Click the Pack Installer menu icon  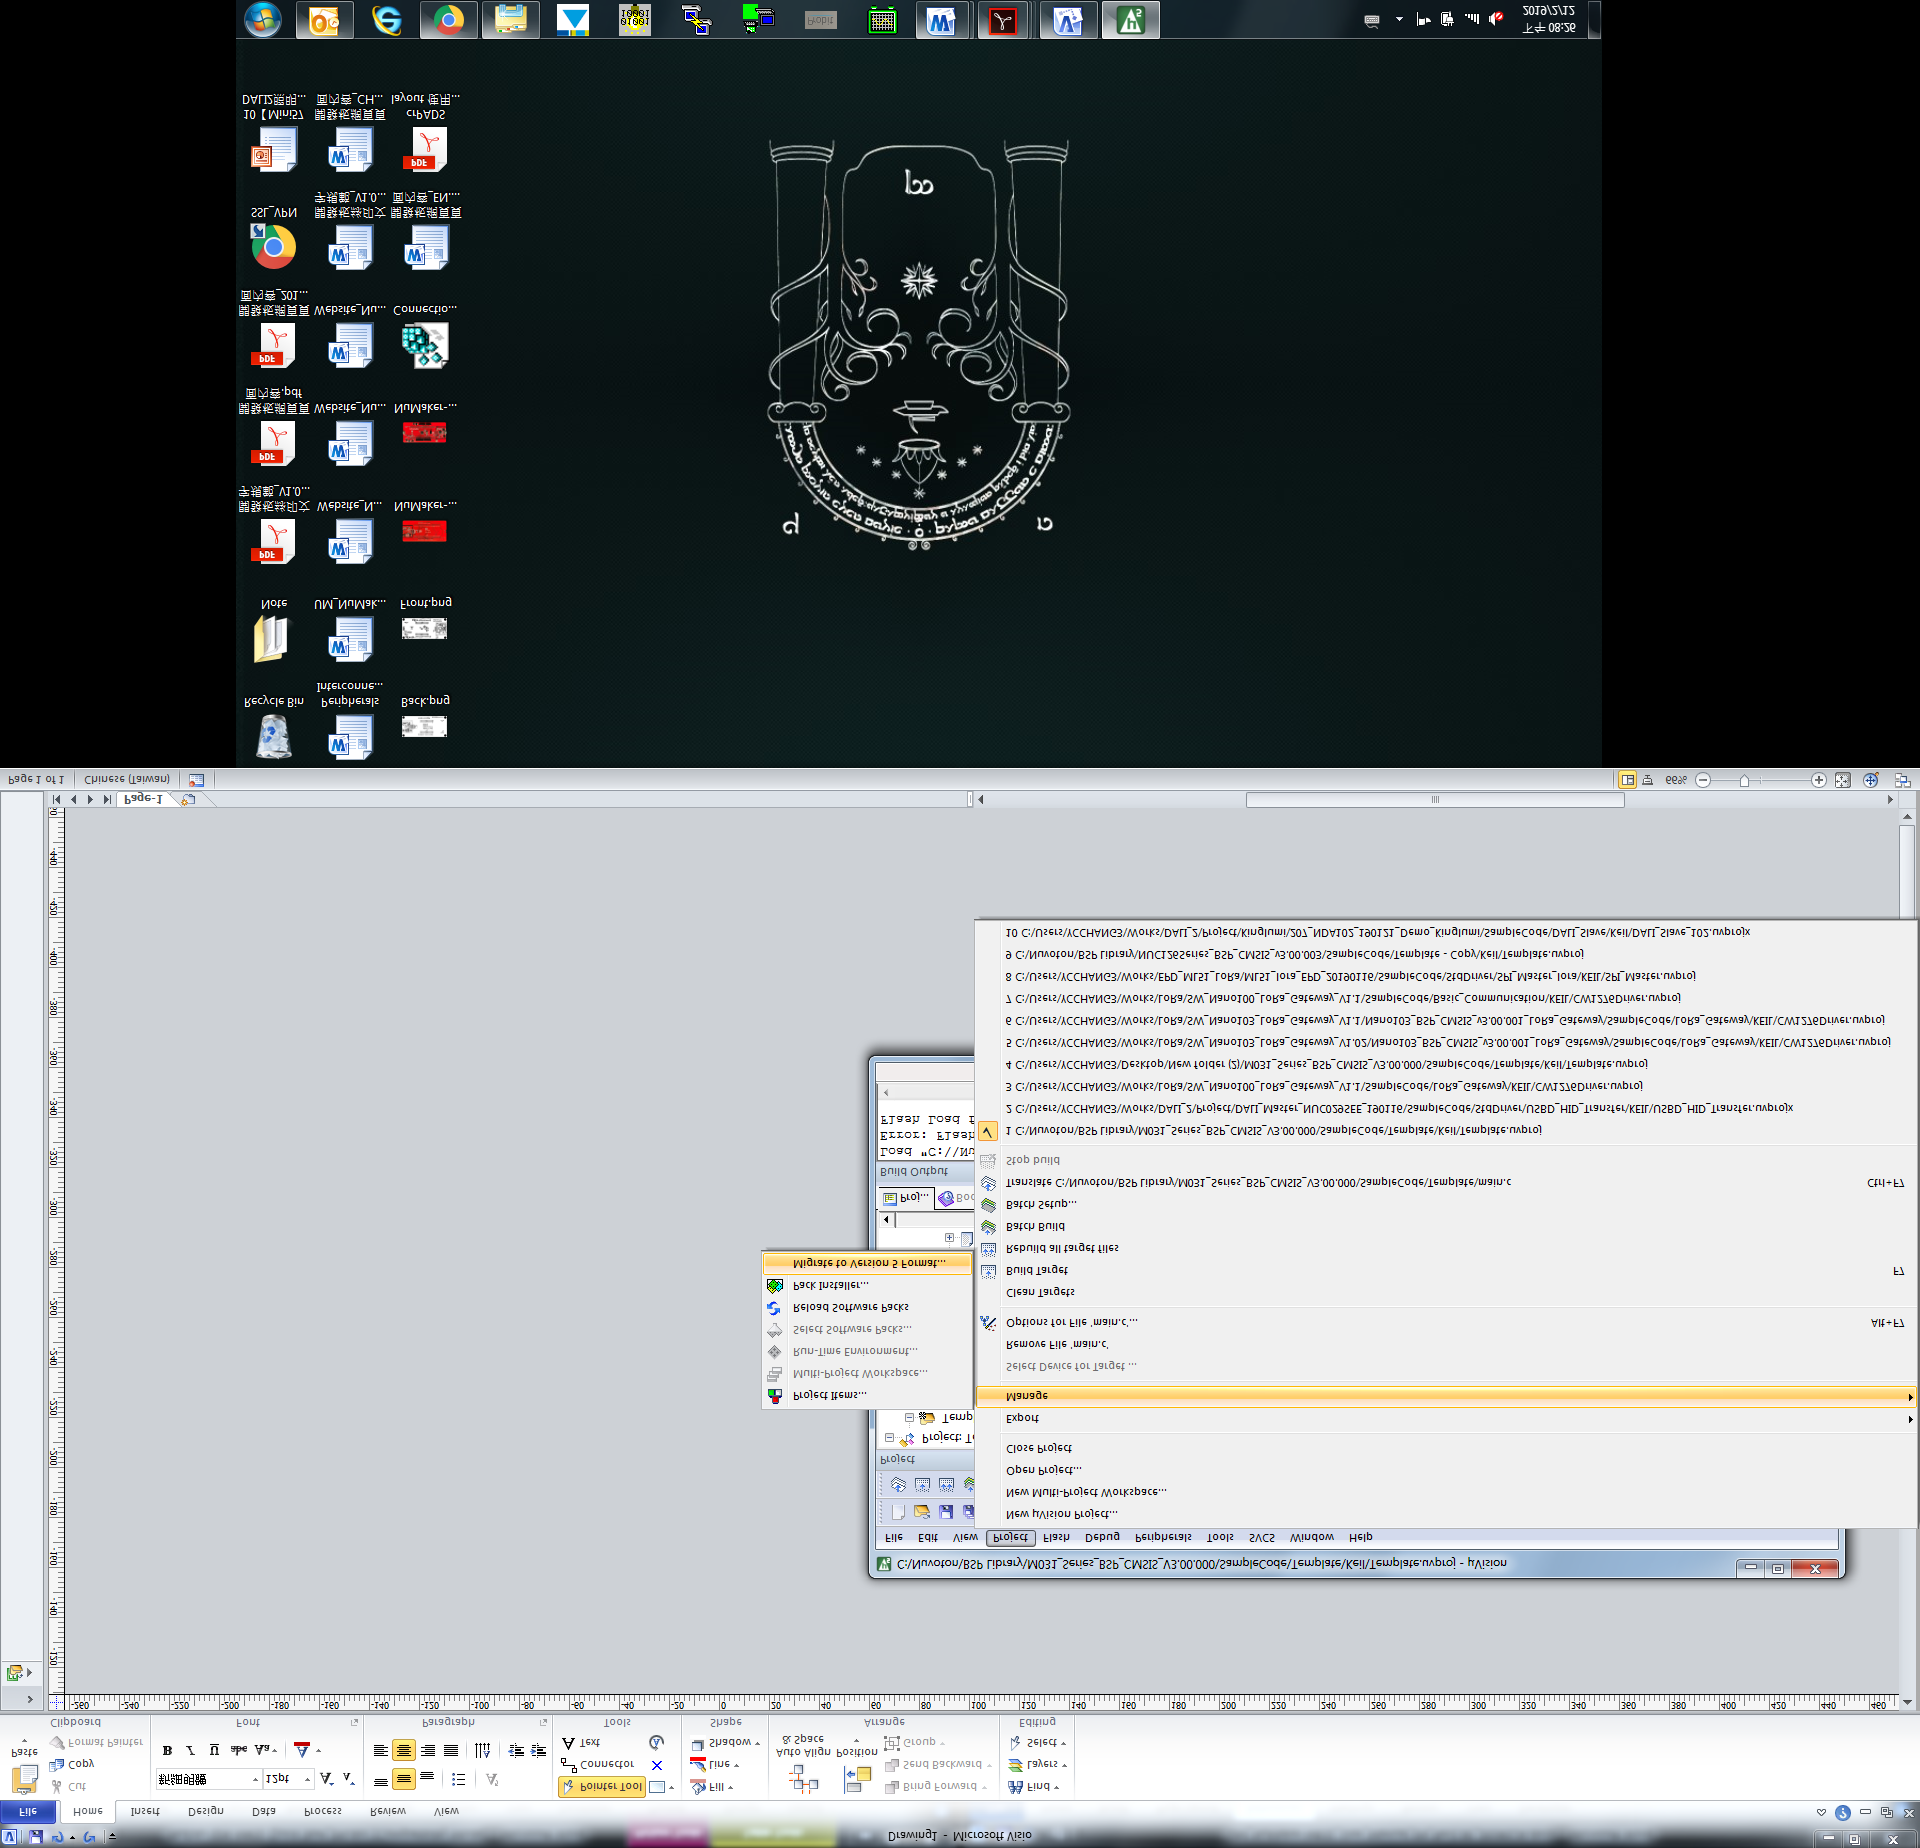775,1286
